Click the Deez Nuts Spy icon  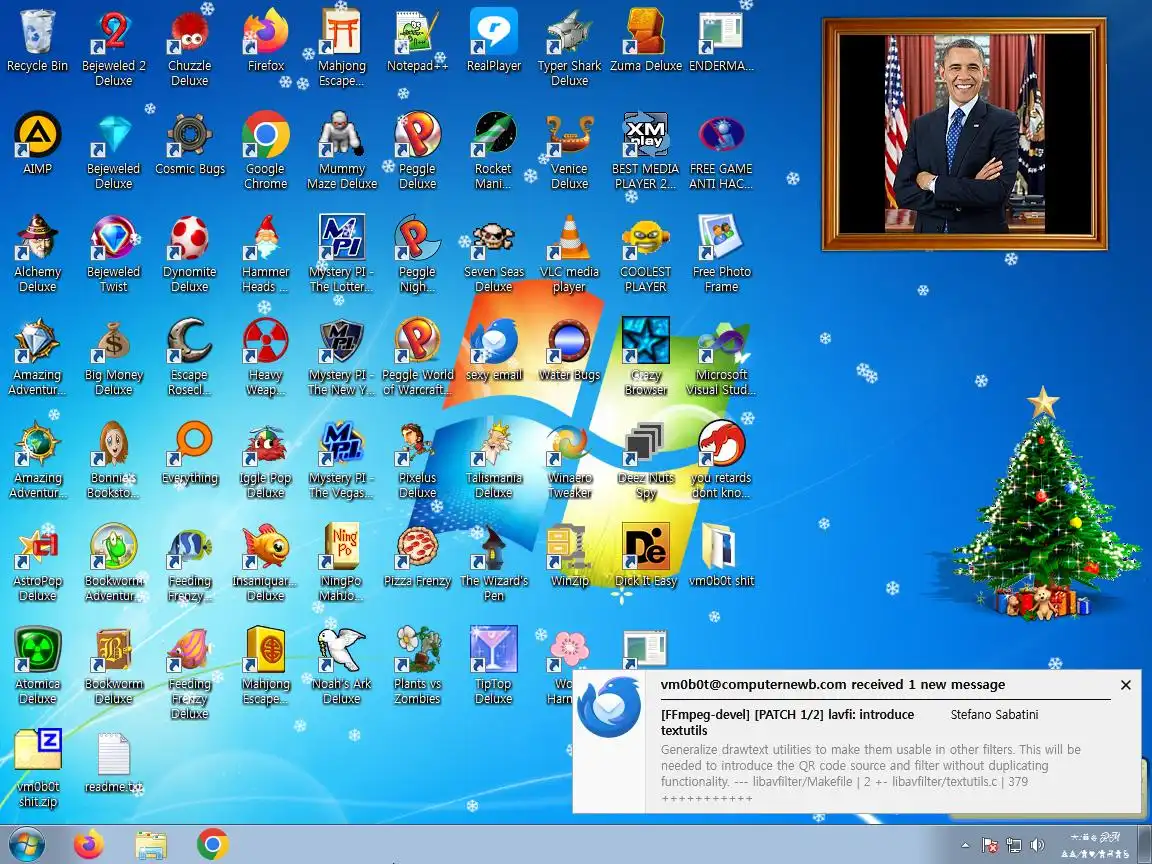tap(646, 460)
